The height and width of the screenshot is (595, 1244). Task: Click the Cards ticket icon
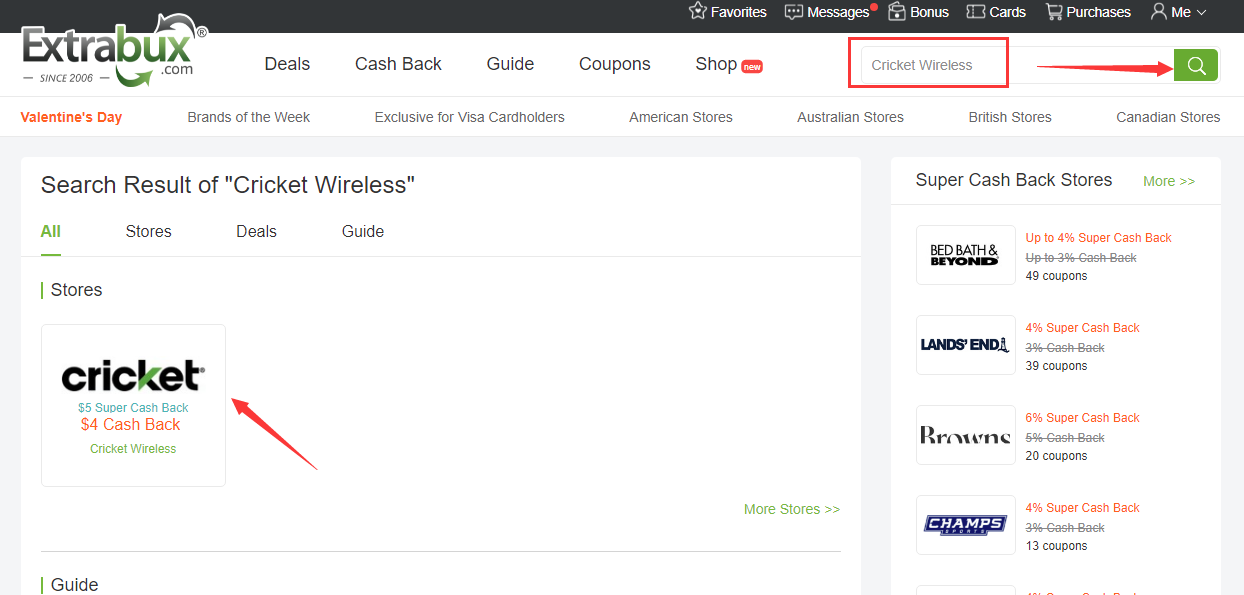click(975, 12)
